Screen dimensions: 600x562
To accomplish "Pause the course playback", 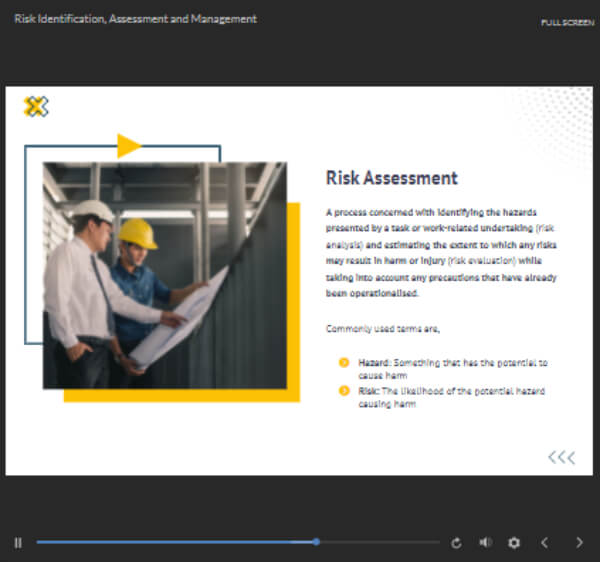I will pyautogui.click(x=18, y=542).
